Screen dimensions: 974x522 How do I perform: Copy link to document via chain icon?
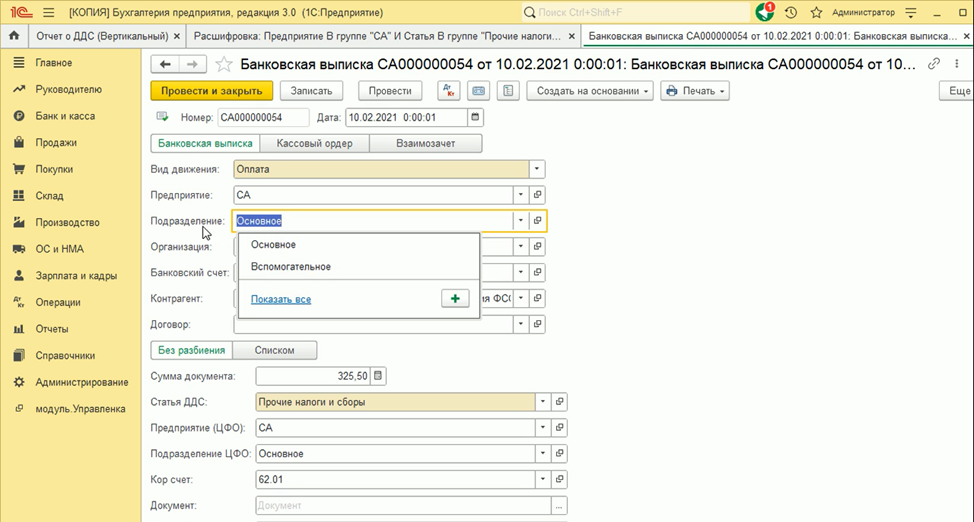click(934, 63)
